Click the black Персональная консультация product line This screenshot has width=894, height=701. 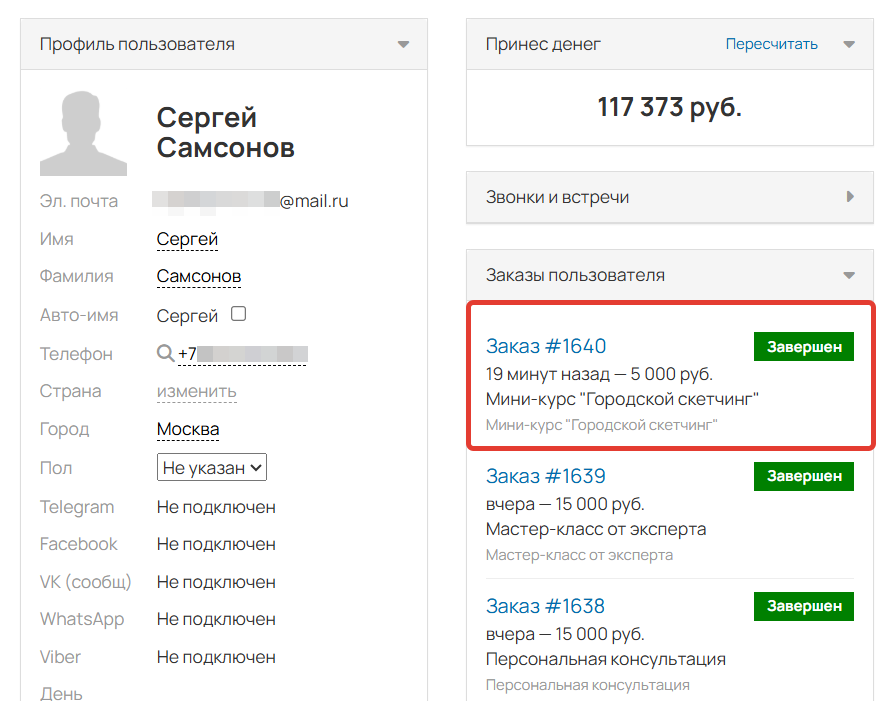pyautogui.click(x=606, y=659)
